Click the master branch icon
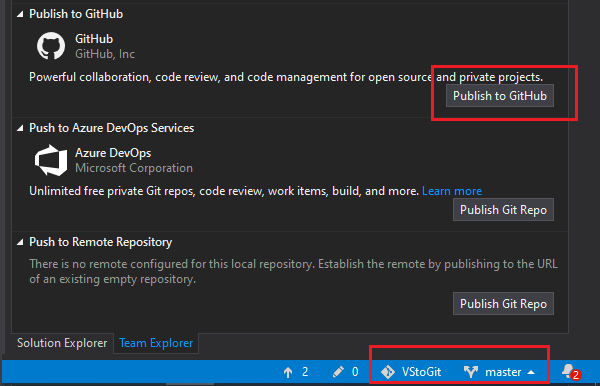 471,372
